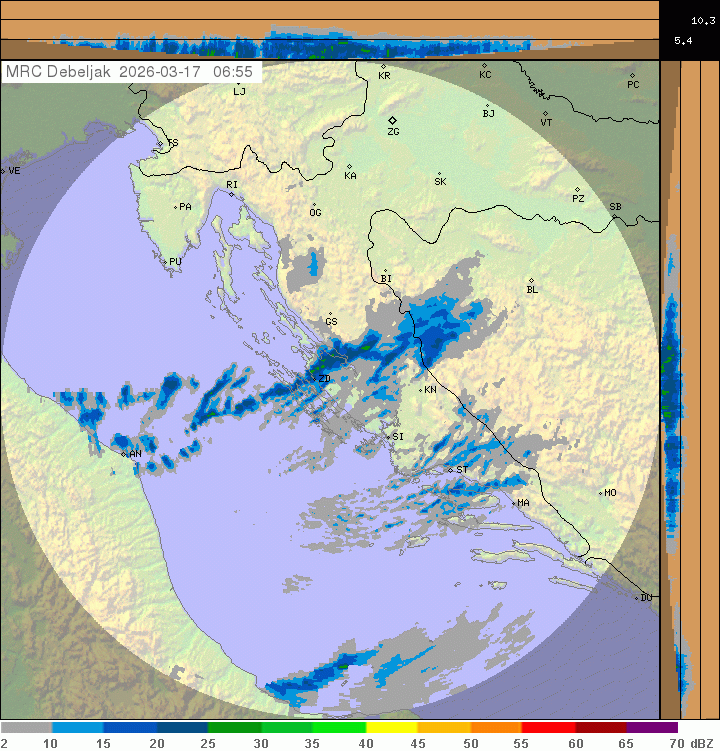Click the Zagreb ZG diamond marker
Viewport: 720px width, 751px height.
tap(392, 120)
